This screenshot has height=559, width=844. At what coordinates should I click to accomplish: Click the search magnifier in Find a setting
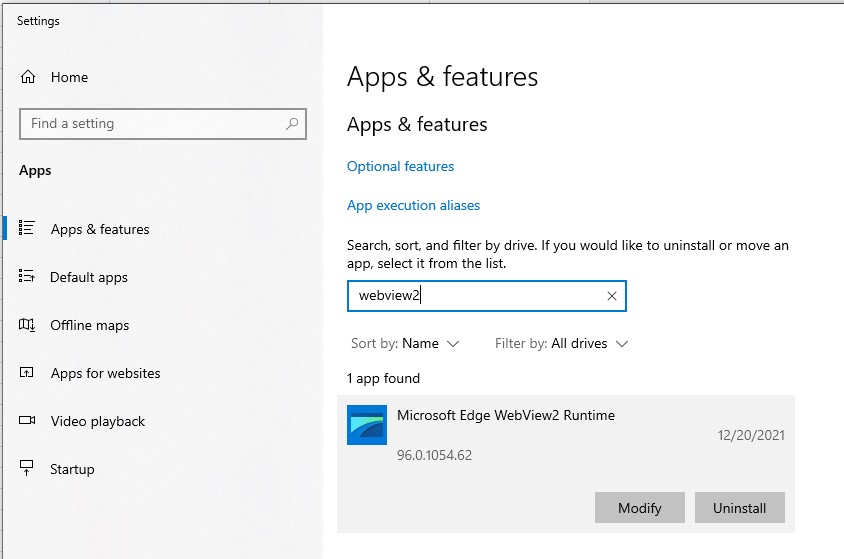[x=292, y=124]
